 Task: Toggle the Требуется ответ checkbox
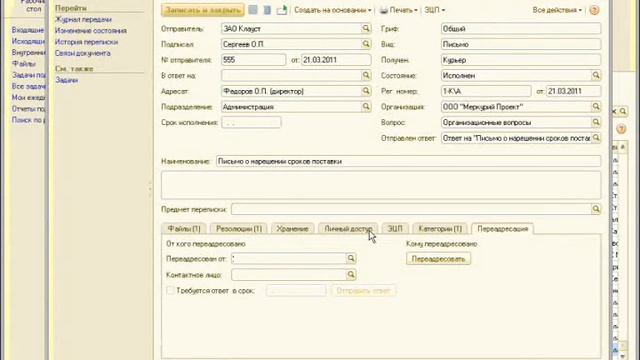[x=170, y=290]
